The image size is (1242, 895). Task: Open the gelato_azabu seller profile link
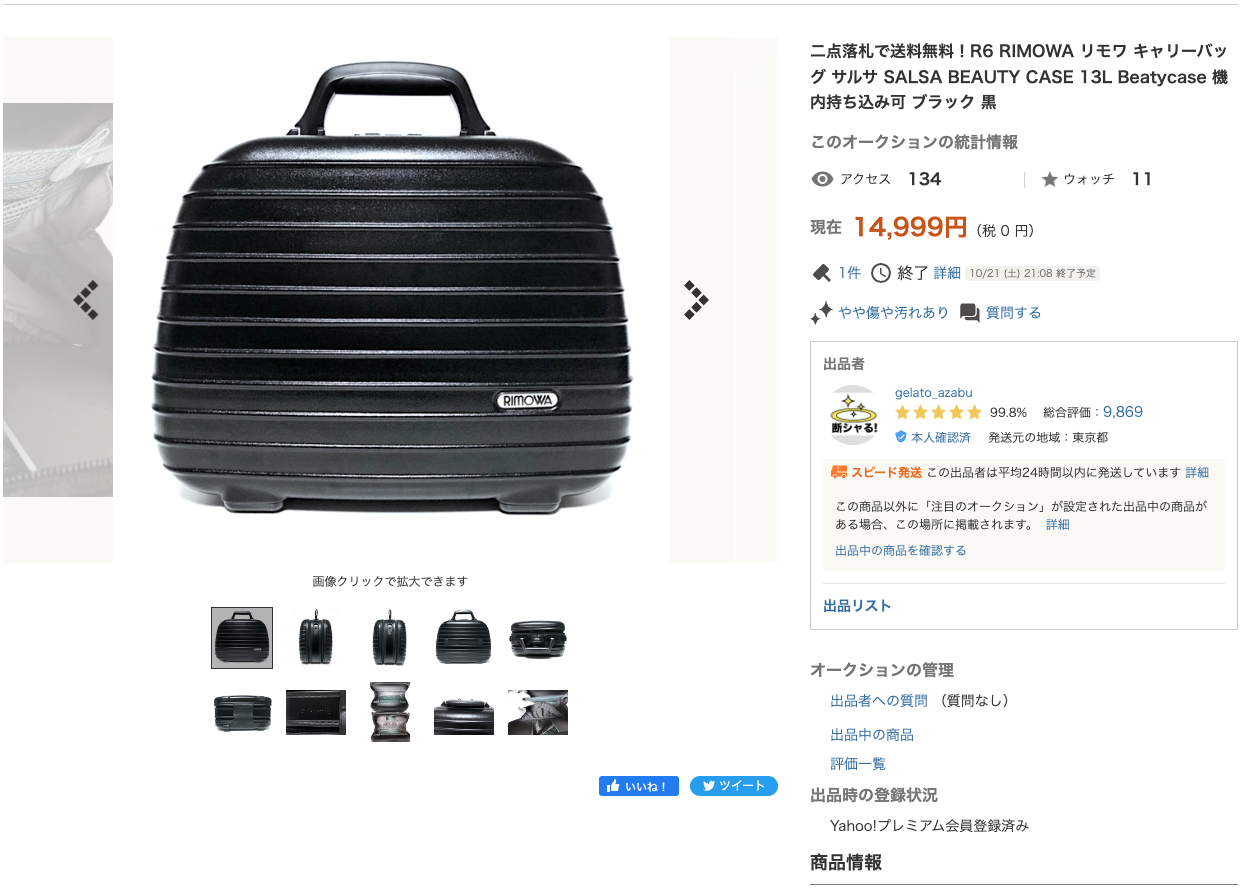point(933,393)
